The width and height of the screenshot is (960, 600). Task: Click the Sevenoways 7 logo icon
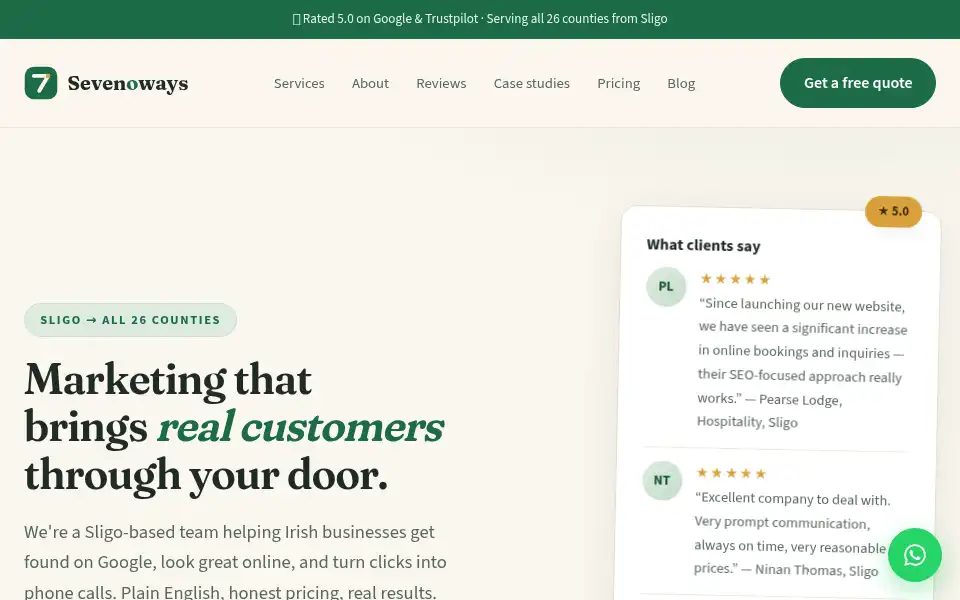coord(41,83)
